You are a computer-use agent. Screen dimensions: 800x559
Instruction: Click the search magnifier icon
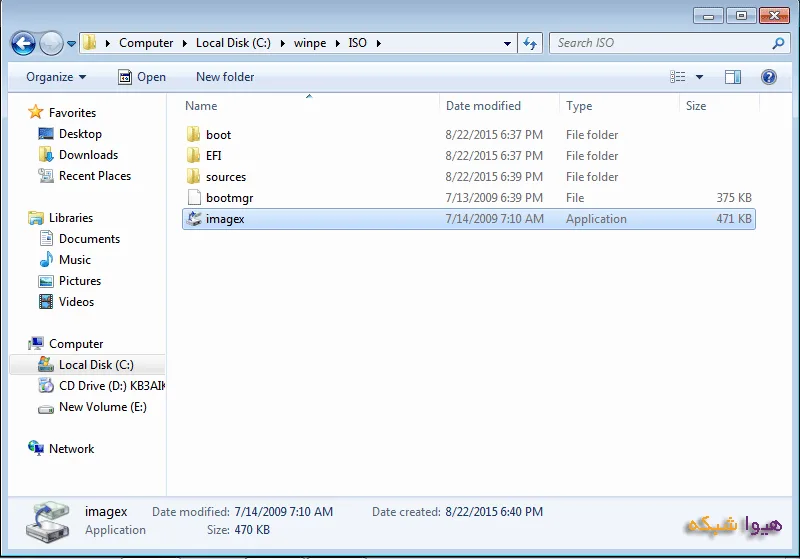778,43
